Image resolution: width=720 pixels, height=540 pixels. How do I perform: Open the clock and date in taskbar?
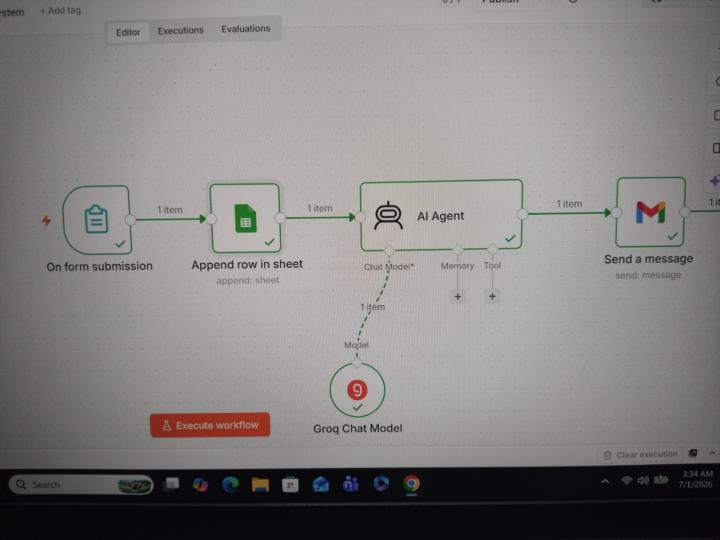tap(697, 479)
